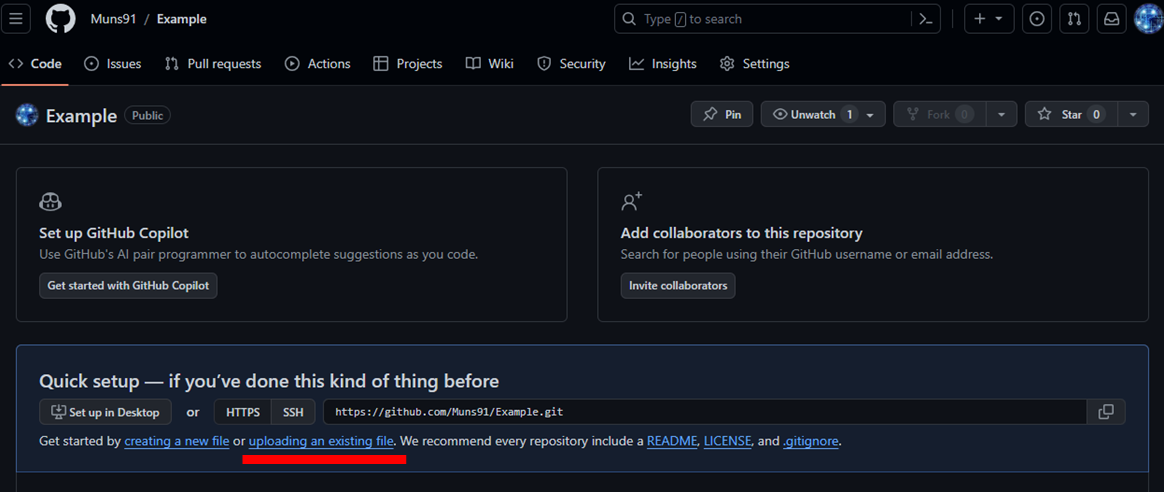1164x492 pixels.
Task: Open repository Settings tab
Action: click(x=755, y=64)
